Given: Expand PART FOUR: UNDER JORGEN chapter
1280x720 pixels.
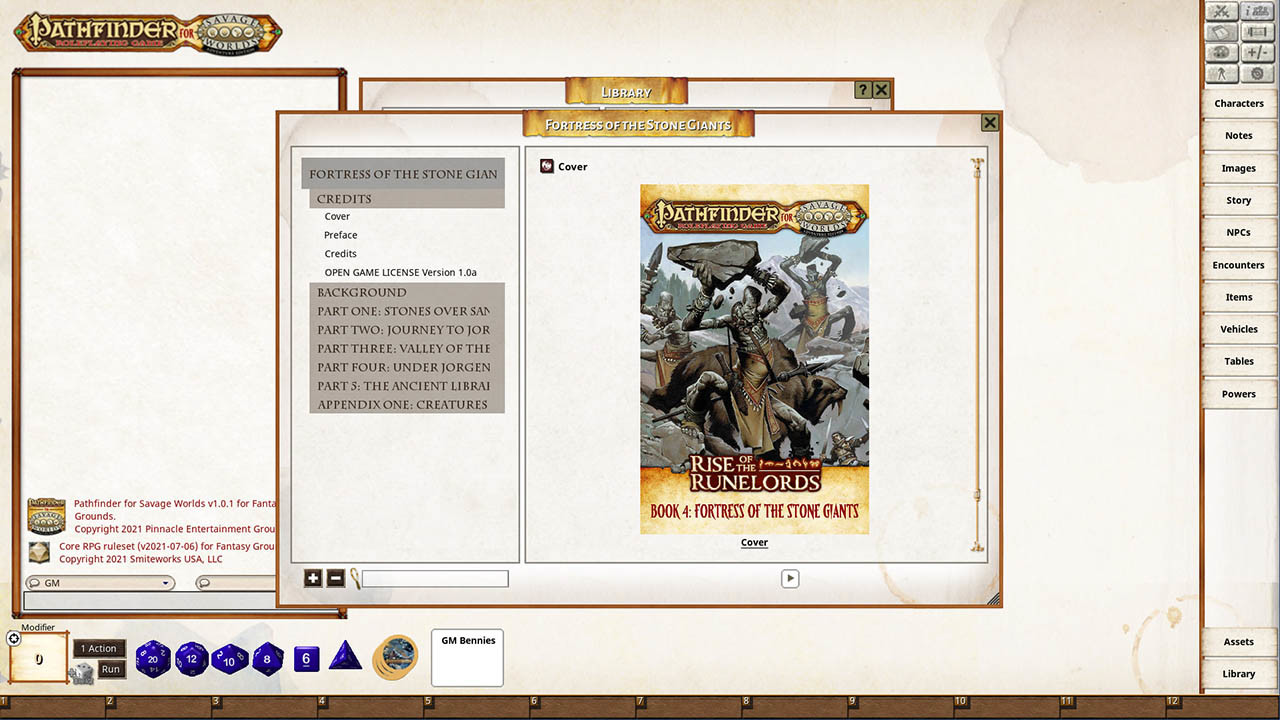Looking at the screenshot, I should pos(407,367).
